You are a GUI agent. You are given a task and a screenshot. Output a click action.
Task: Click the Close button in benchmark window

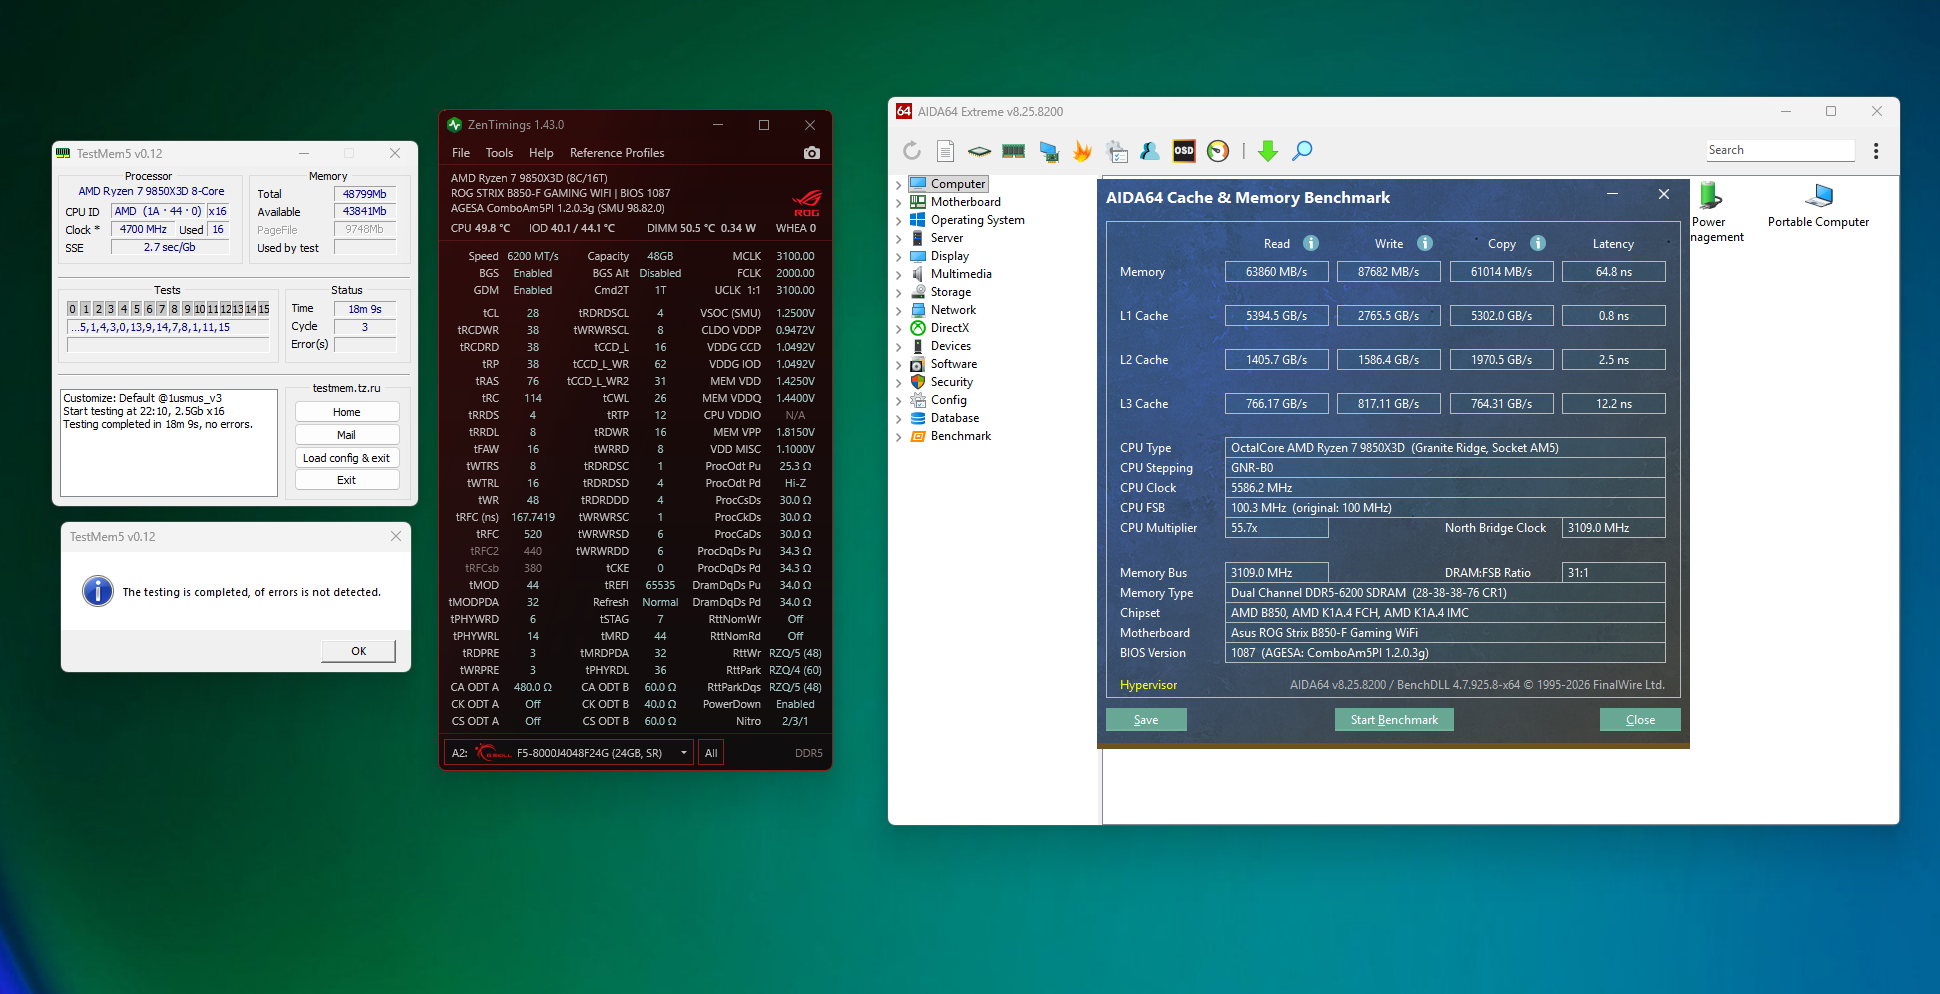(1640, 720)
